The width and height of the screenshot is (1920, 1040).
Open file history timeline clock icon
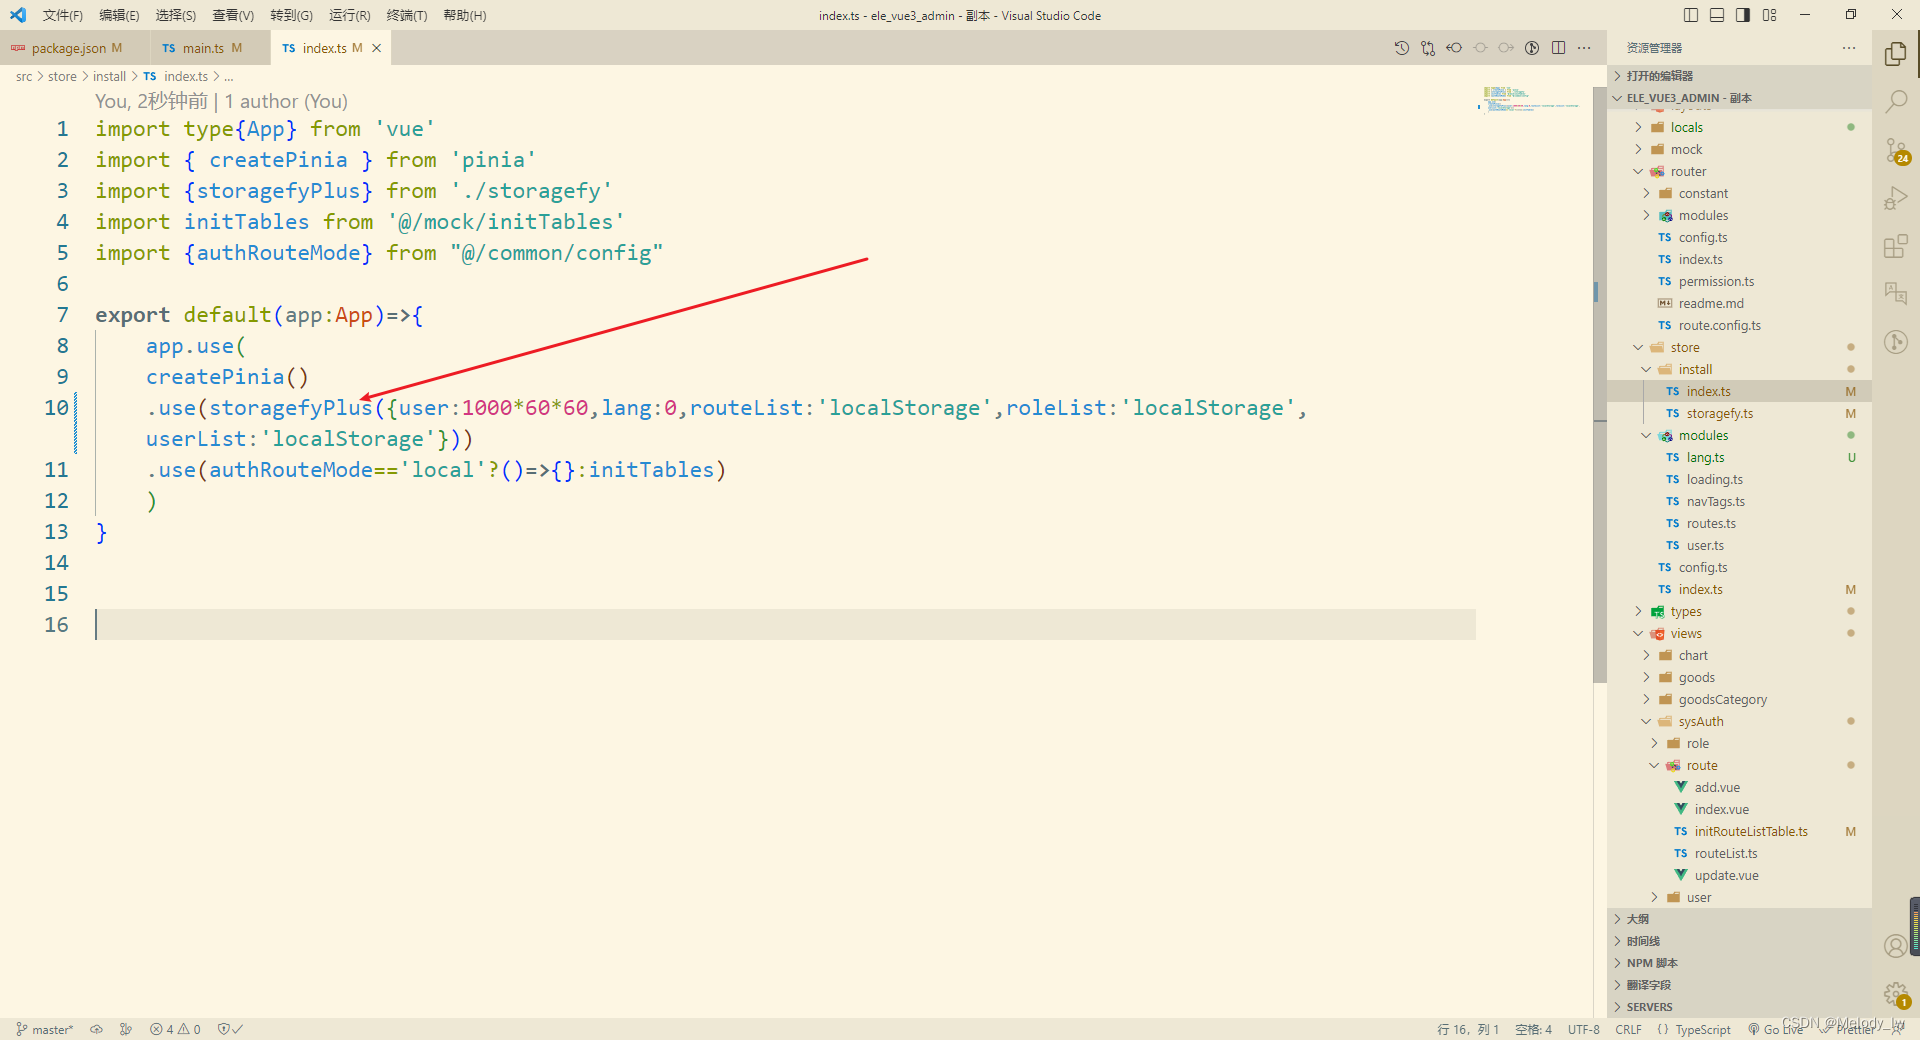coord(1402,48)
